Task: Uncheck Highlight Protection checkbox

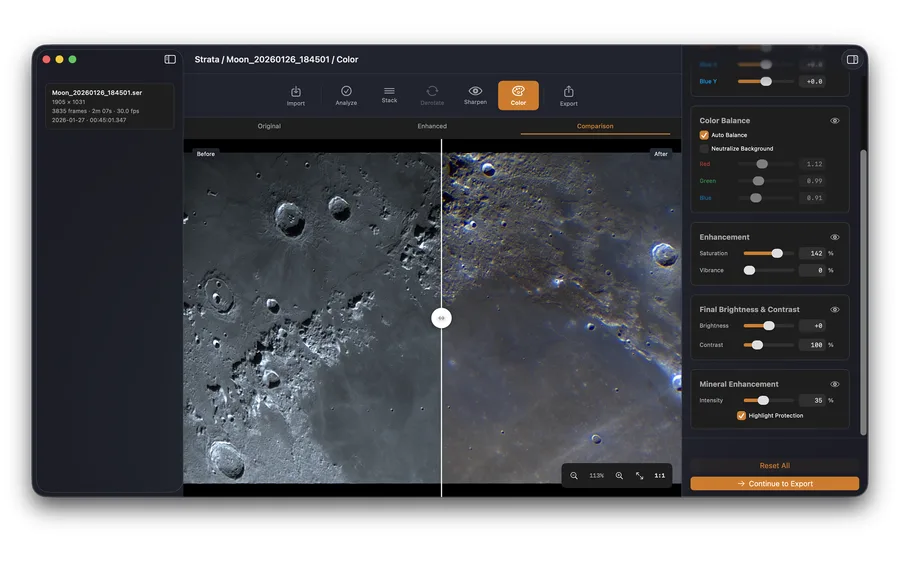Action: pos(741,416)
